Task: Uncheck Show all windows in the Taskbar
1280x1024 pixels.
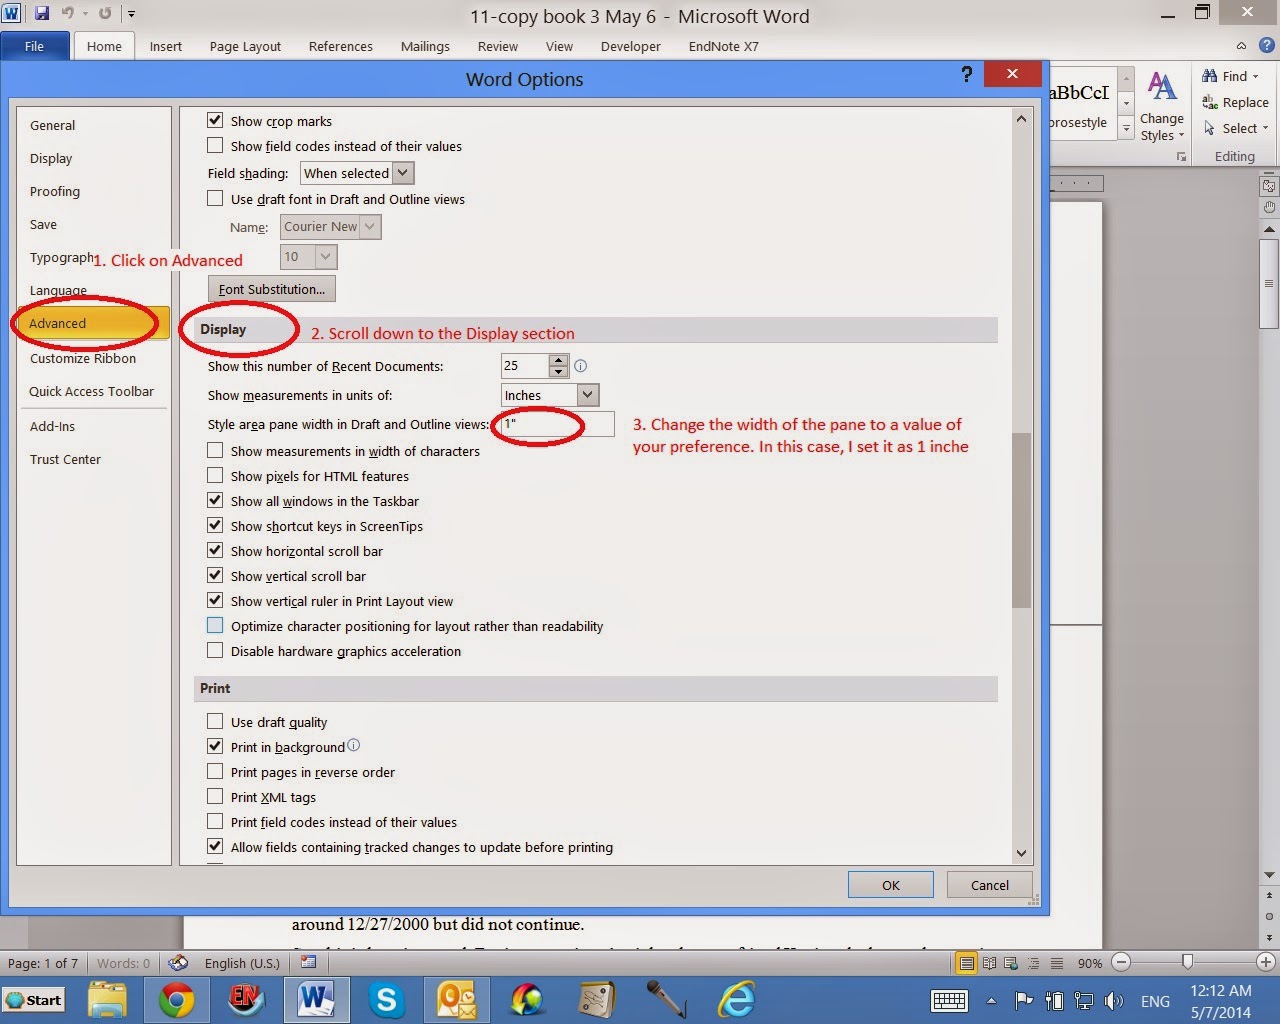Action: pos(215,500)
